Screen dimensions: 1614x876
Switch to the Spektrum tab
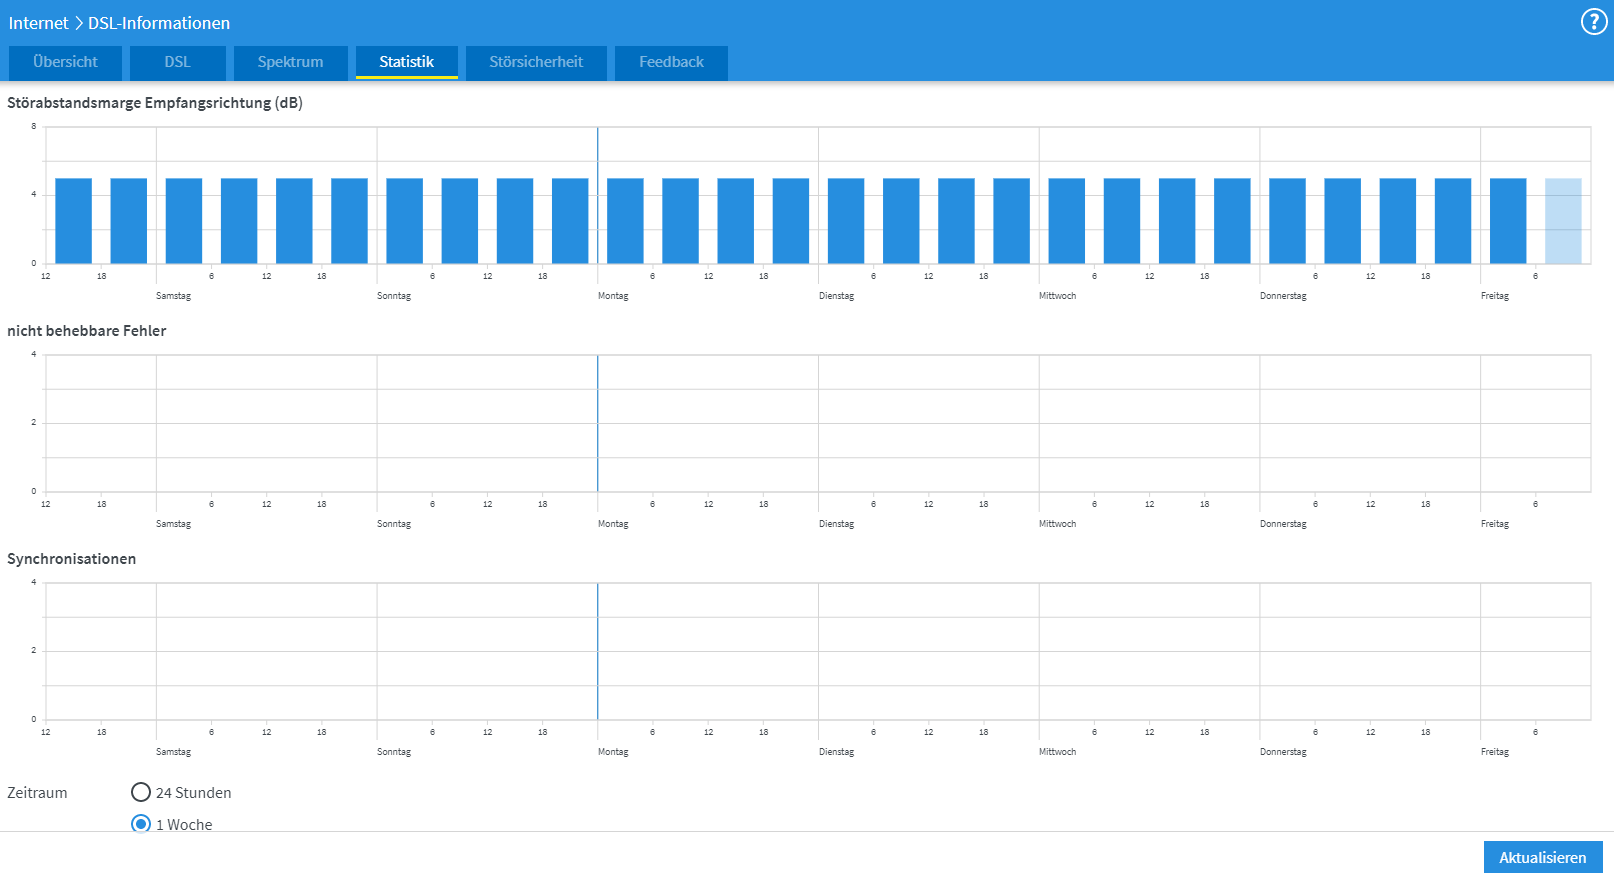coord(290,62)
